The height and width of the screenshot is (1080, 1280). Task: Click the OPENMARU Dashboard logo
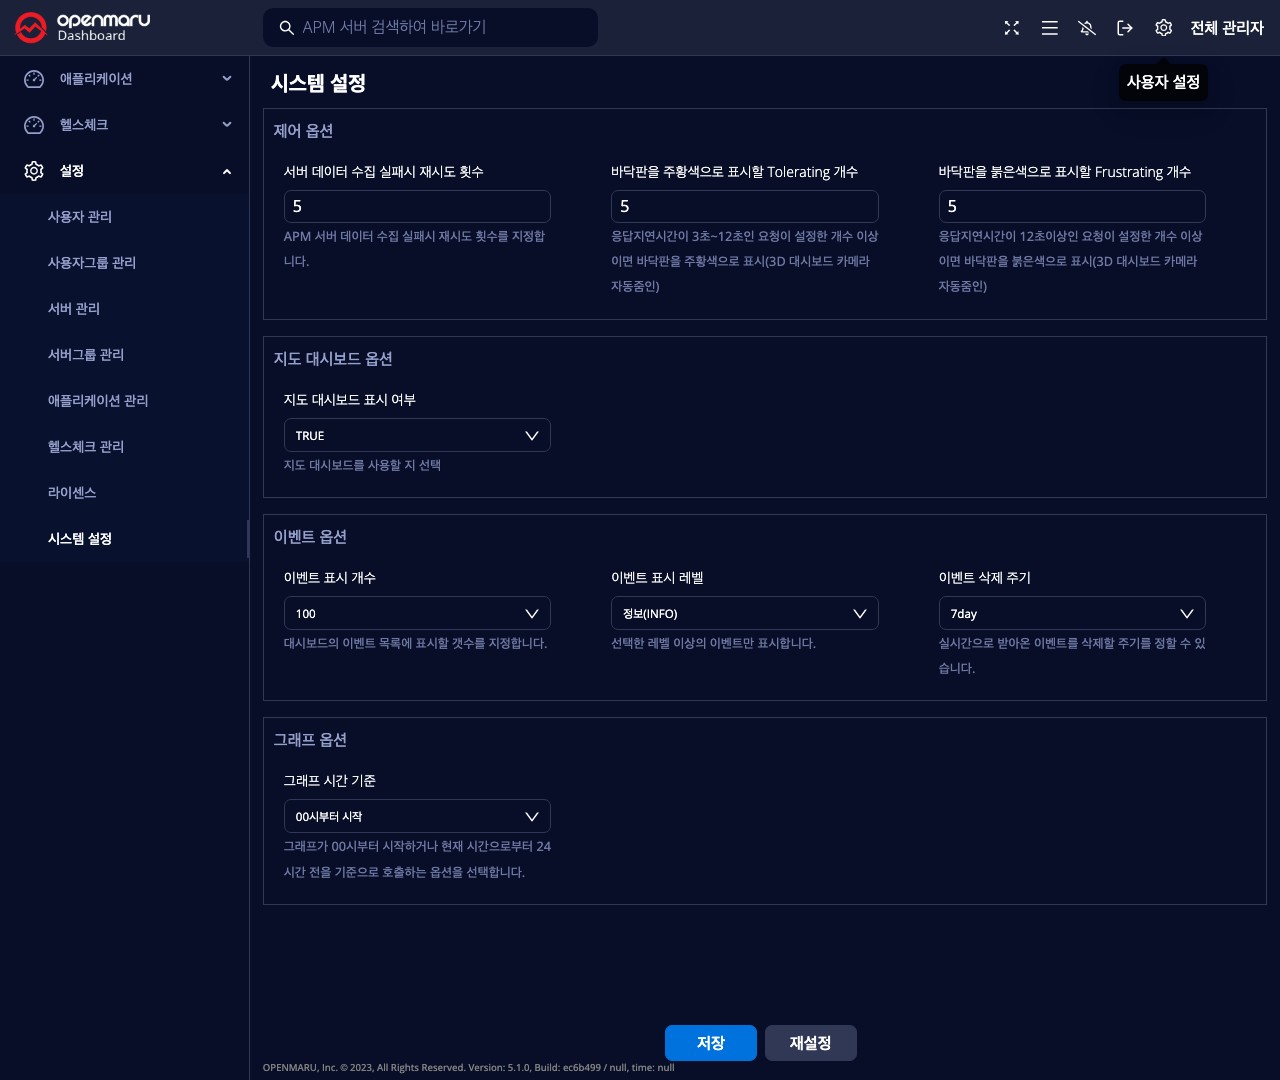tap(82, 28)
